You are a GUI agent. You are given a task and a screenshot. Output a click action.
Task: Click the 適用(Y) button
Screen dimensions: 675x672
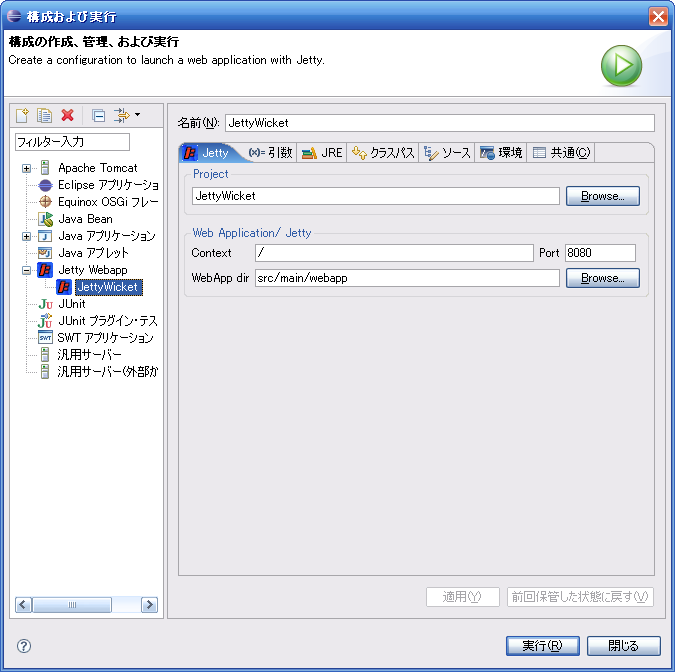click(462, 597)
